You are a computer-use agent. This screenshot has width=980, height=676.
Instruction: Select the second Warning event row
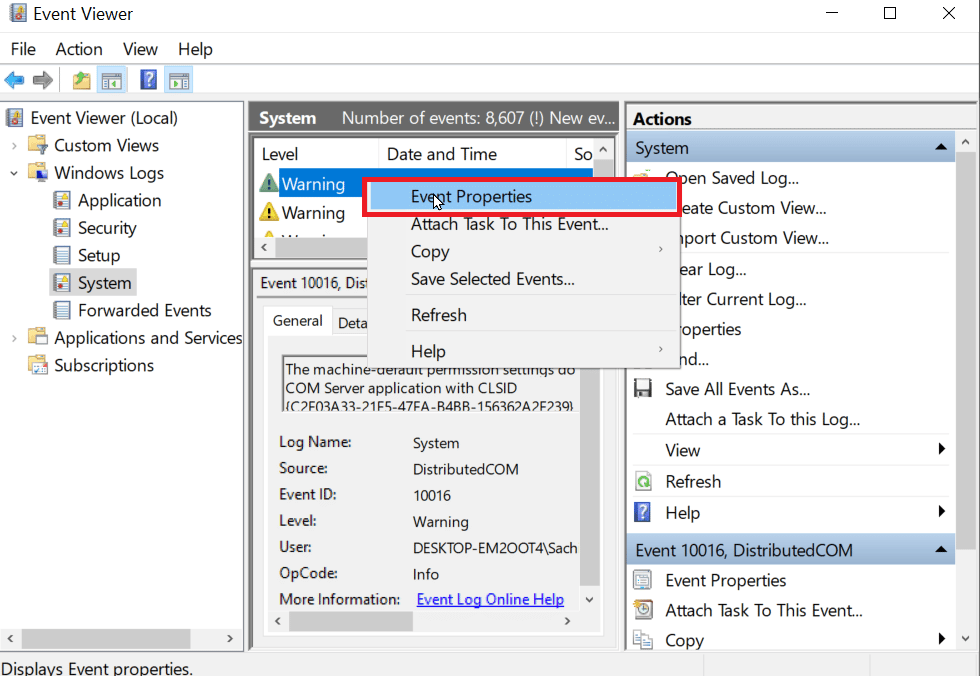pos(312,212)
